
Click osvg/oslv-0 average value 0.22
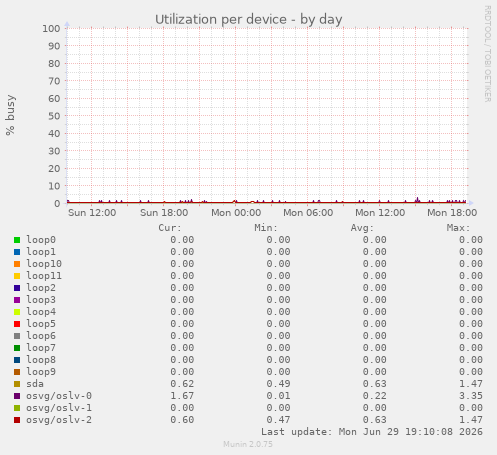pyautogui.click(x=375, y=396)
